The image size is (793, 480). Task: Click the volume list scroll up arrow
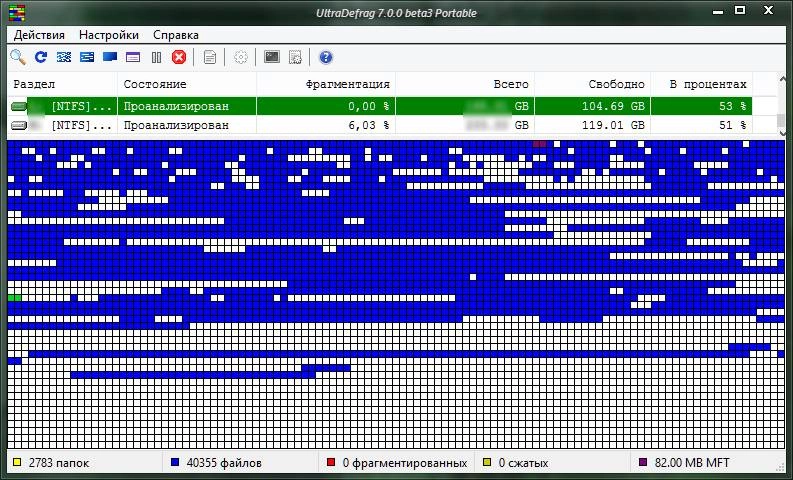(x=782, y=79)
